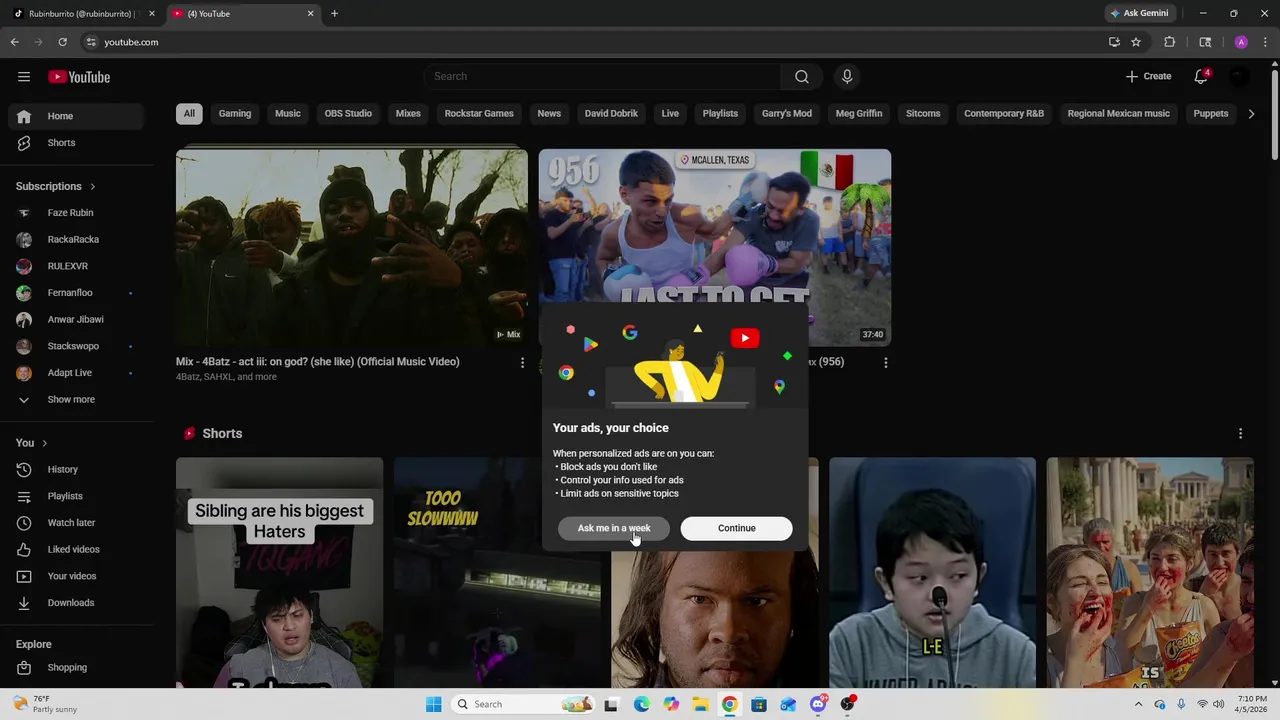This screenshot has height=720, width=1280.
Task: Click Continue in ads dialog
Action: point(736,528)
